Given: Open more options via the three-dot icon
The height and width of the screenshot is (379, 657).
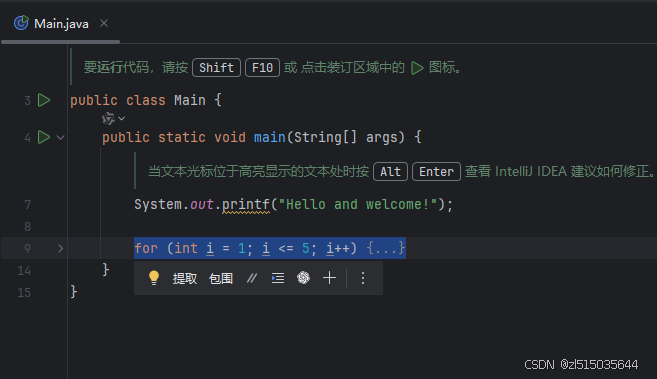Looking at the screenshot, I should point(363,278).
